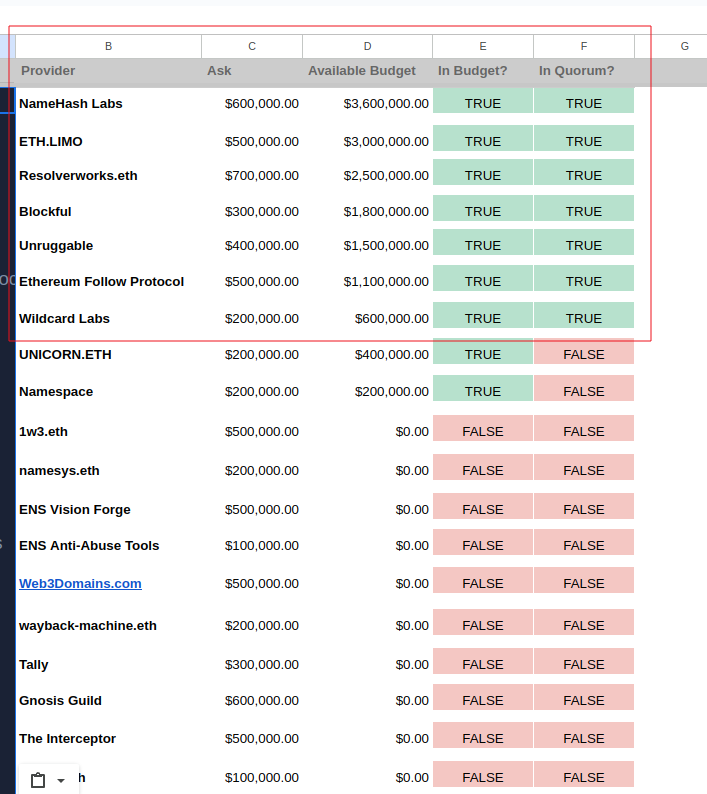Click NameHash Labs In Quorum TRUE cell
The height and width of the screenshot is (794, 707).
pos(583,100)
